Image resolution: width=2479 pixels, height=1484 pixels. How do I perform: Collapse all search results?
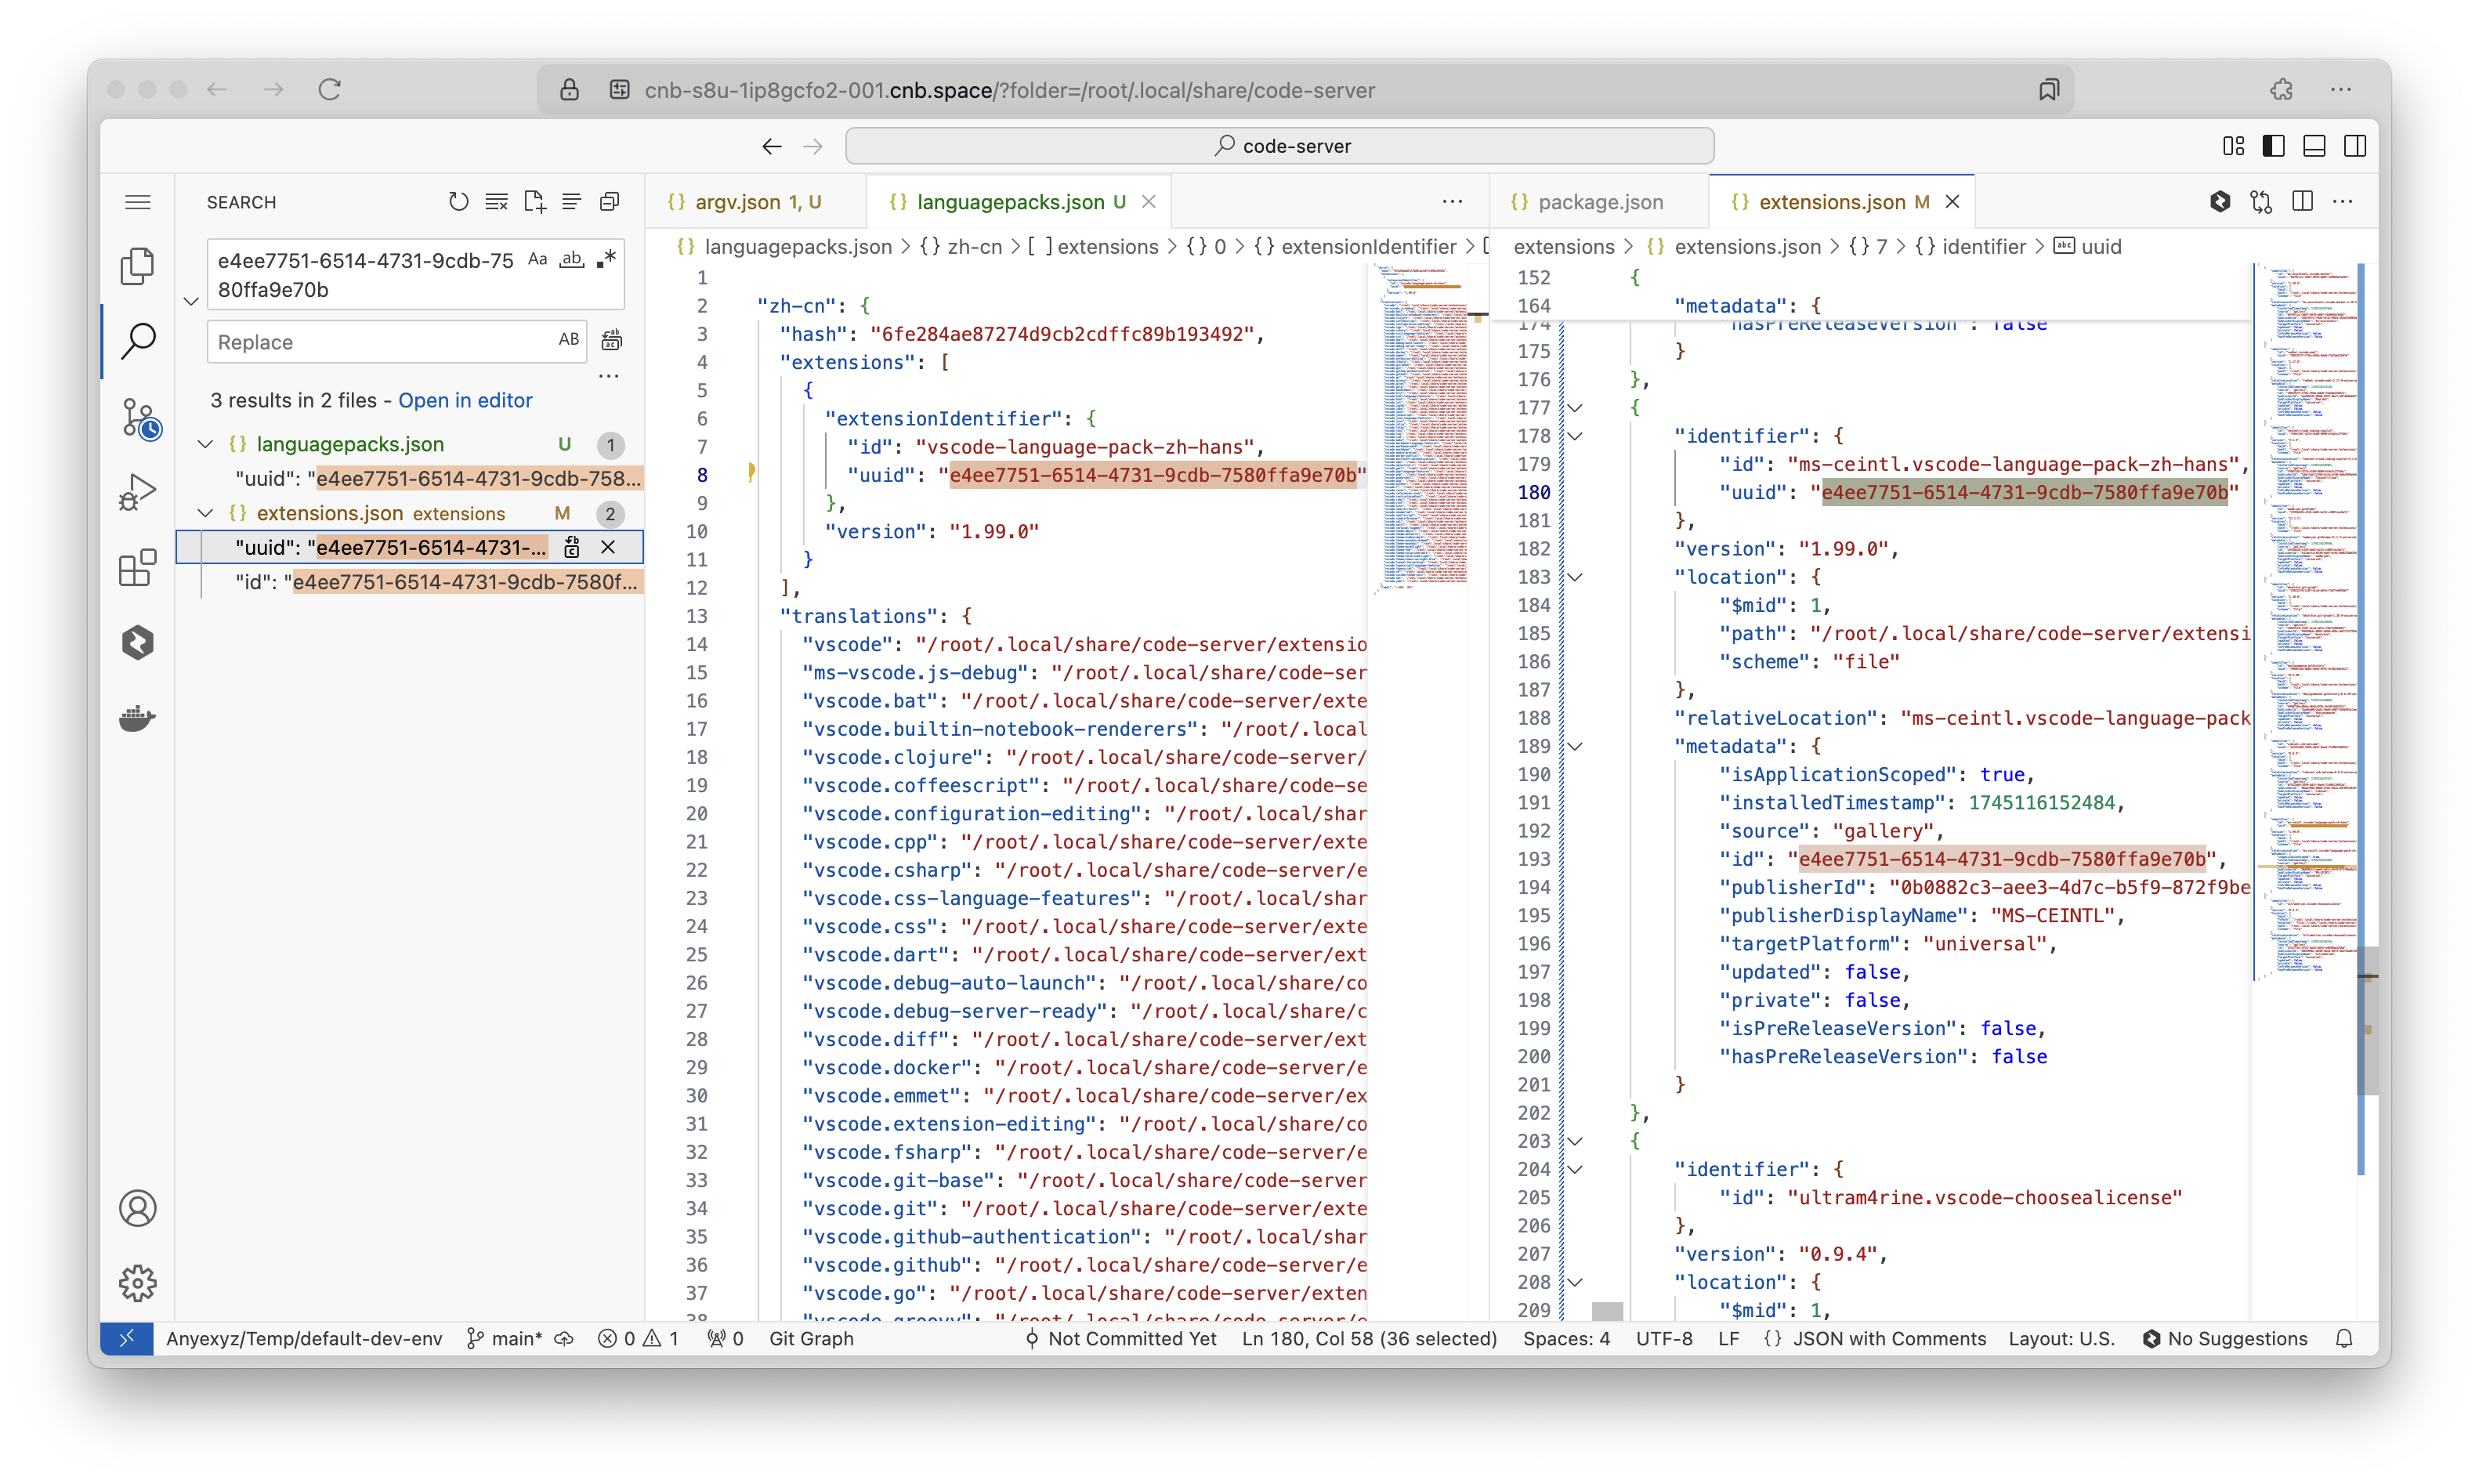[609, 202]
